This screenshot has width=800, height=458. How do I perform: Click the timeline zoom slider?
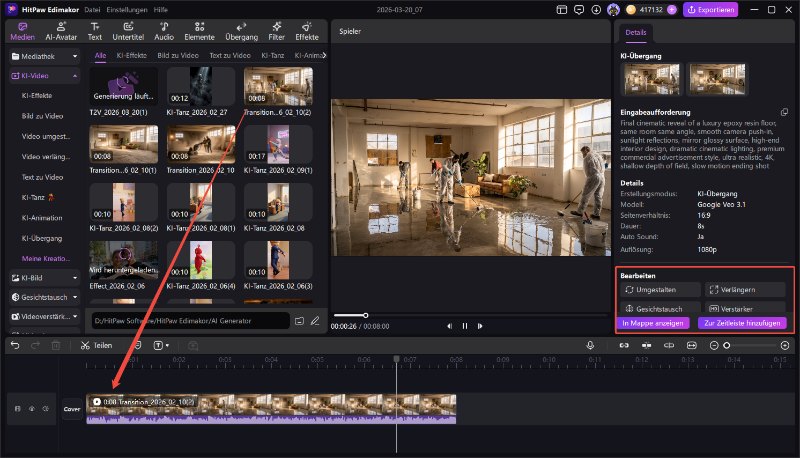click(727, 345)
